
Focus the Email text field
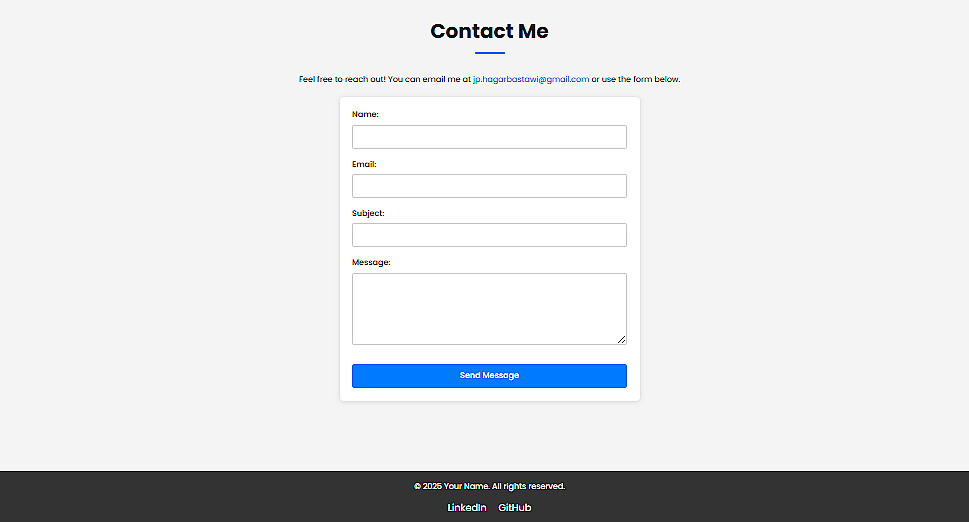[x=489, y=186]
